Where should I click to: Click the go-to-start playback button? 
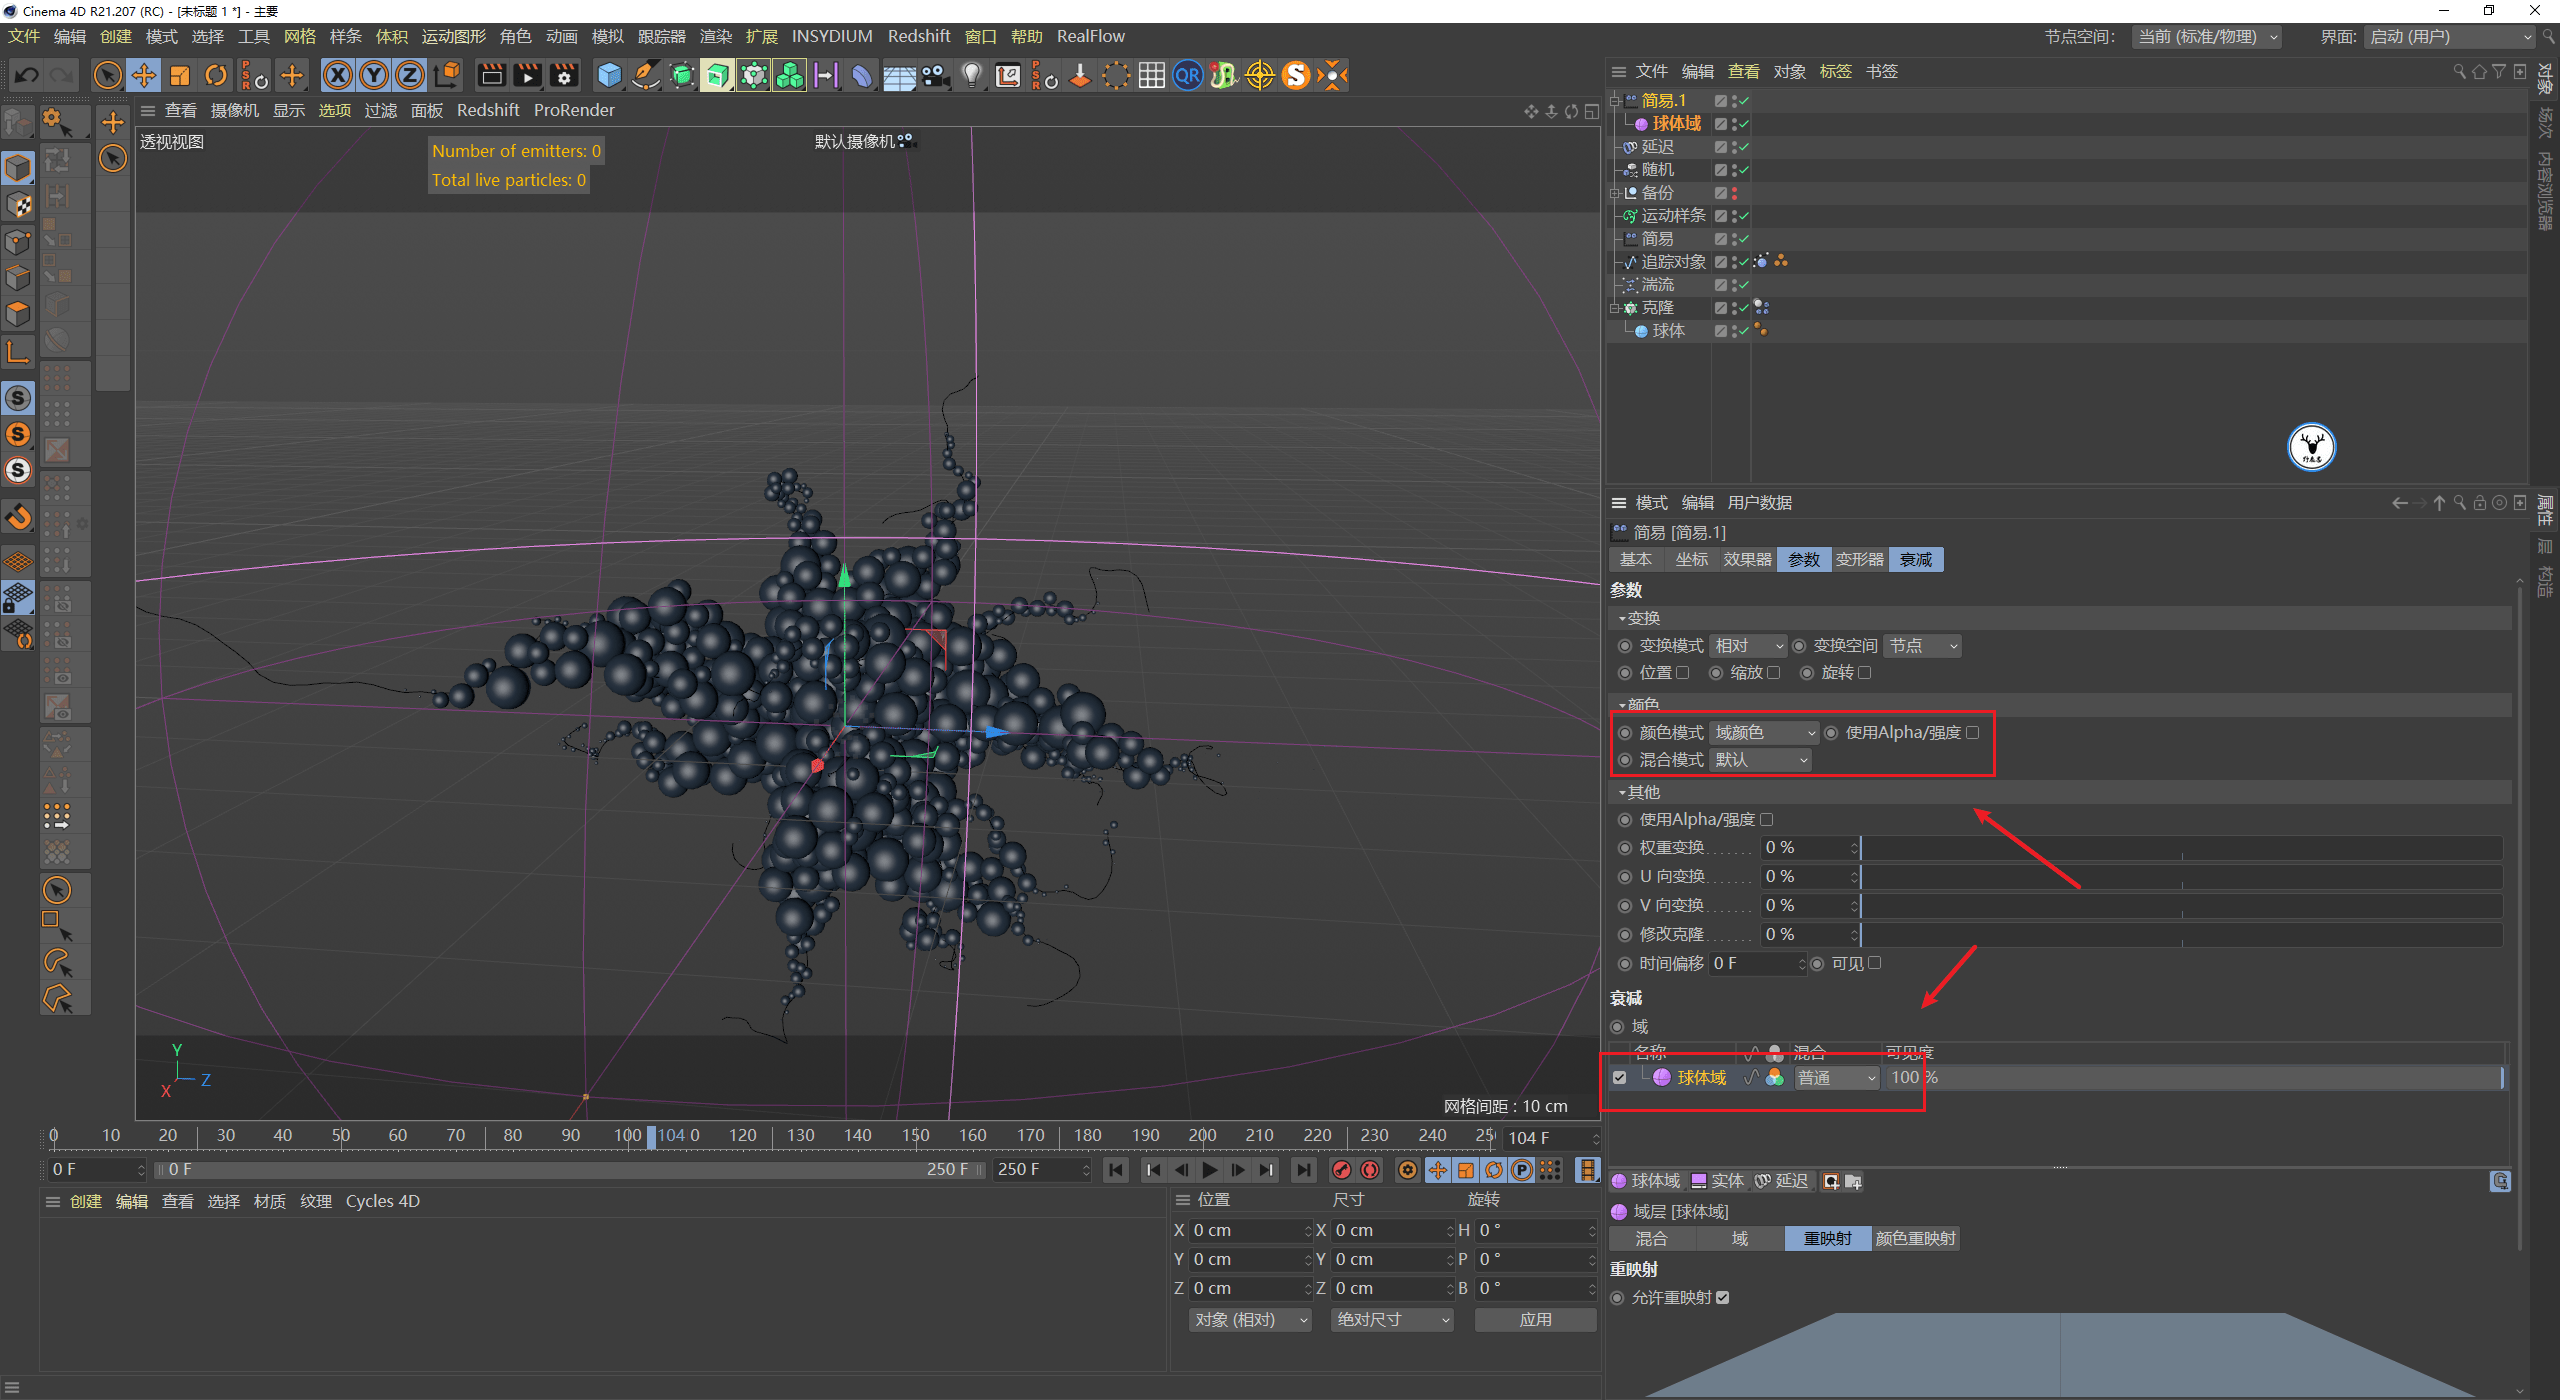[x=1115, y=1169]
